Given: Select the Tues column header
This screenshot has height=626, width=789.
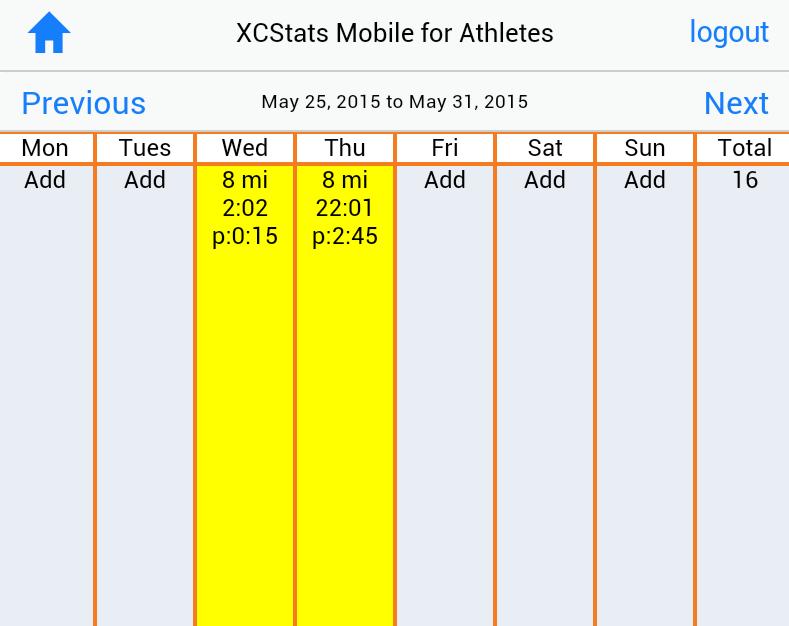Looking at the screenshot, I should click(x=145, y=148).
